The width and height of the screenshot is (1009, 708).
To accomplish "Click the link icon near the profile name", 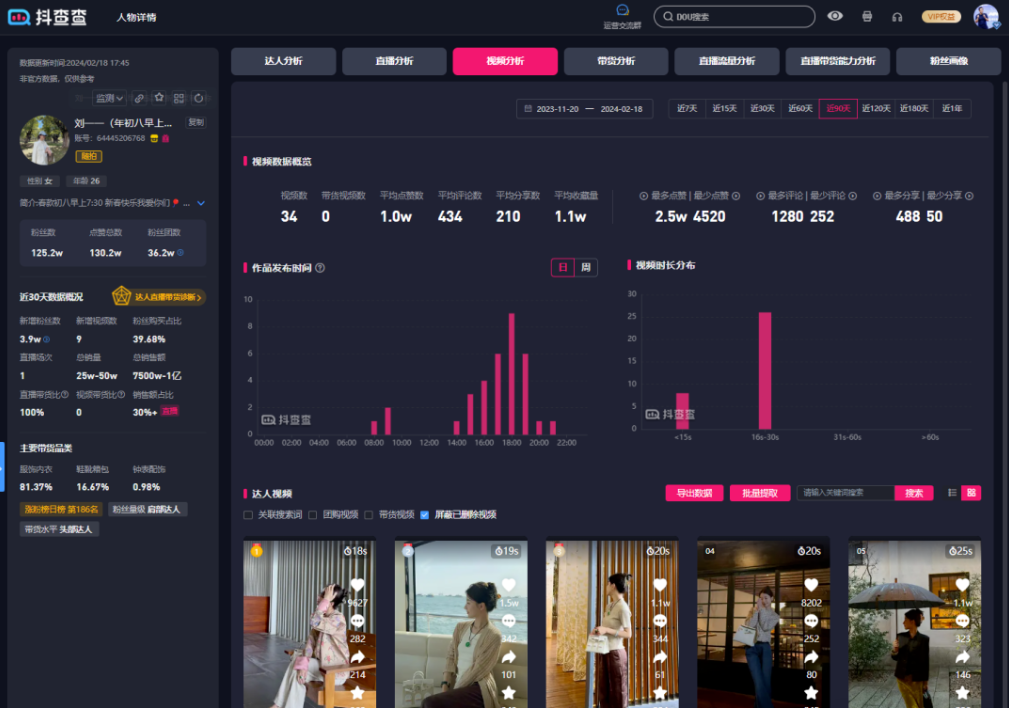I will click(139, 98).
